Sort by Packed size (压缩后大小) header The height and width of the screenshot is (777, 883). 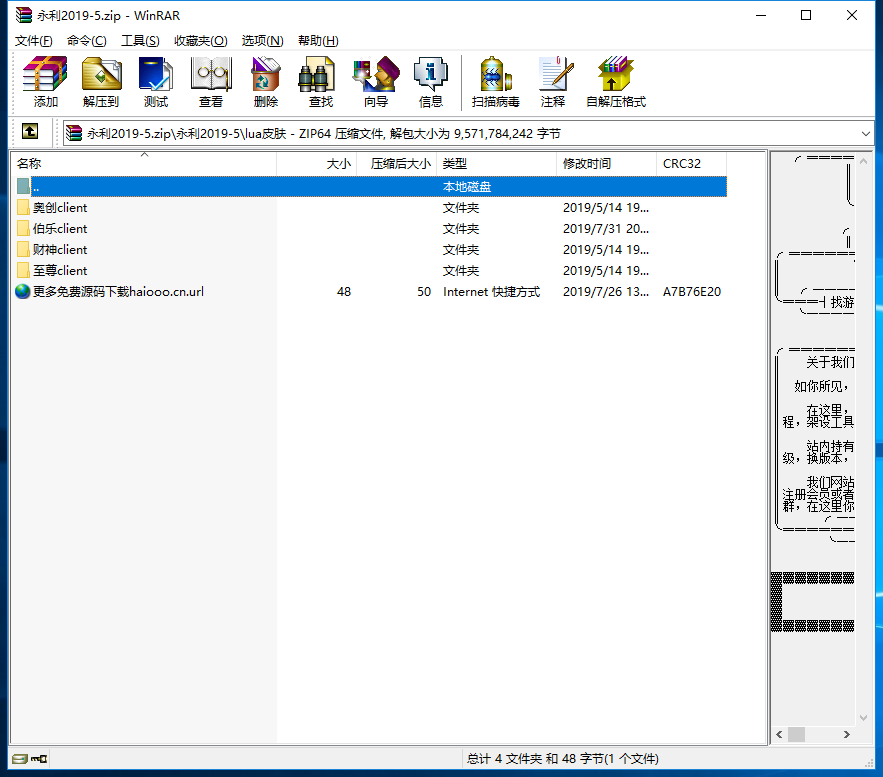point(396,164)
